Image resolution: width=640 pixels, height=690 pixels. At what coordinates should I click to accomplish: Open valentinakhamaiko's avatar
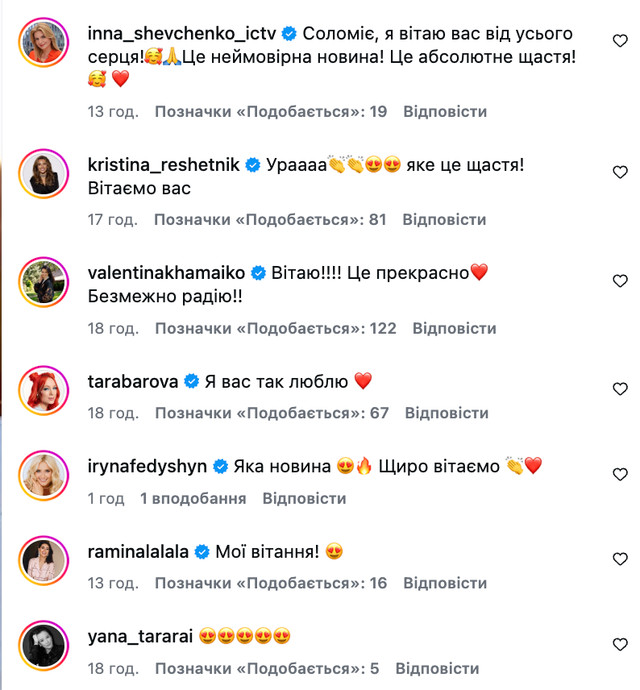tap(42, 281)
